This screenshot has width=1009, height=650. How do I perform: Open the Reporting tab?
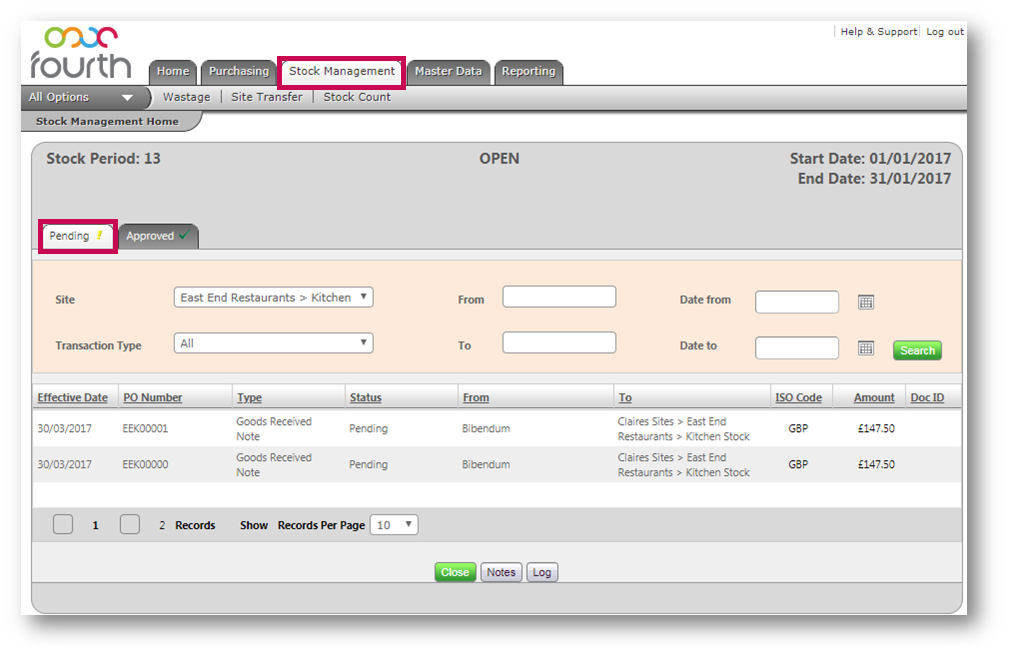pyautogui.click(x=528, y=72)
